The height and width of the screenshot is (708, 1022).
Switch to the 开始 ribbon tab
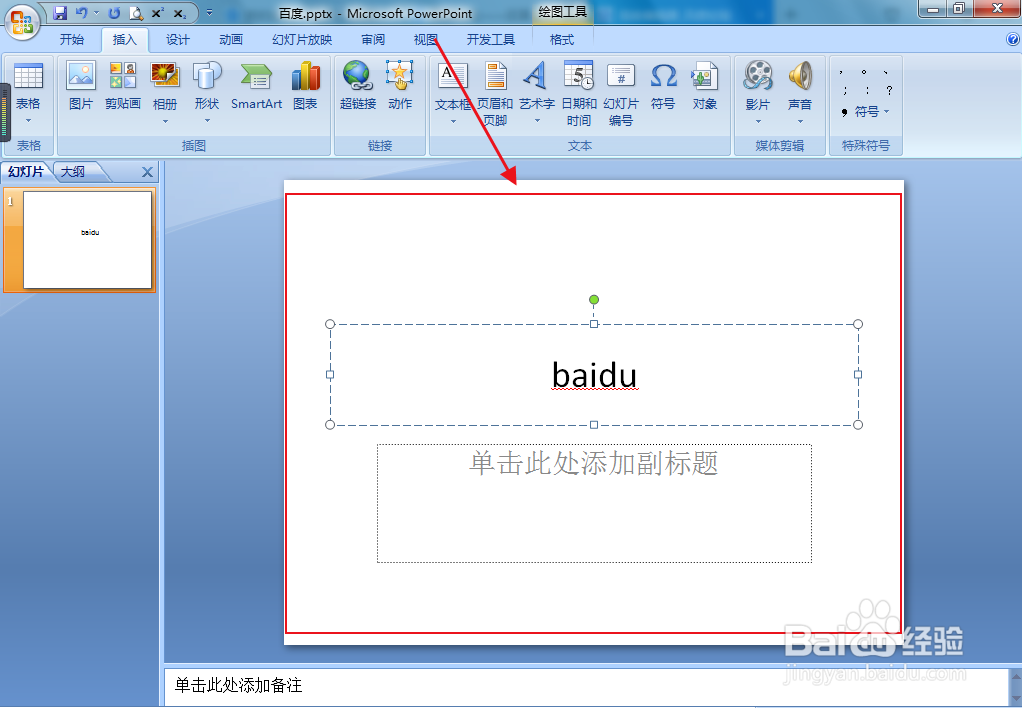click(x=72, y=40)
